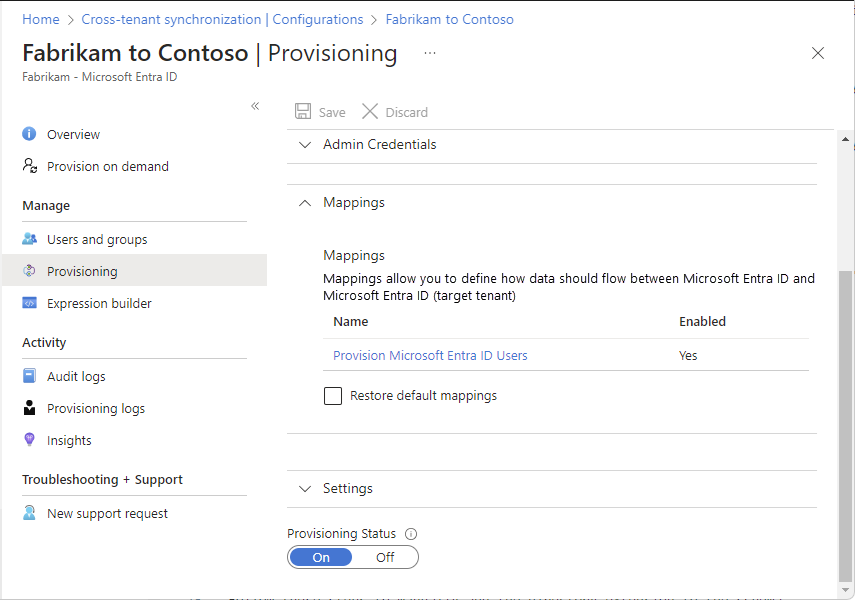The width and height of the screenshot is (855, 600).
Task: Open the ellipsis more options menu
Action: click(430, 53)
